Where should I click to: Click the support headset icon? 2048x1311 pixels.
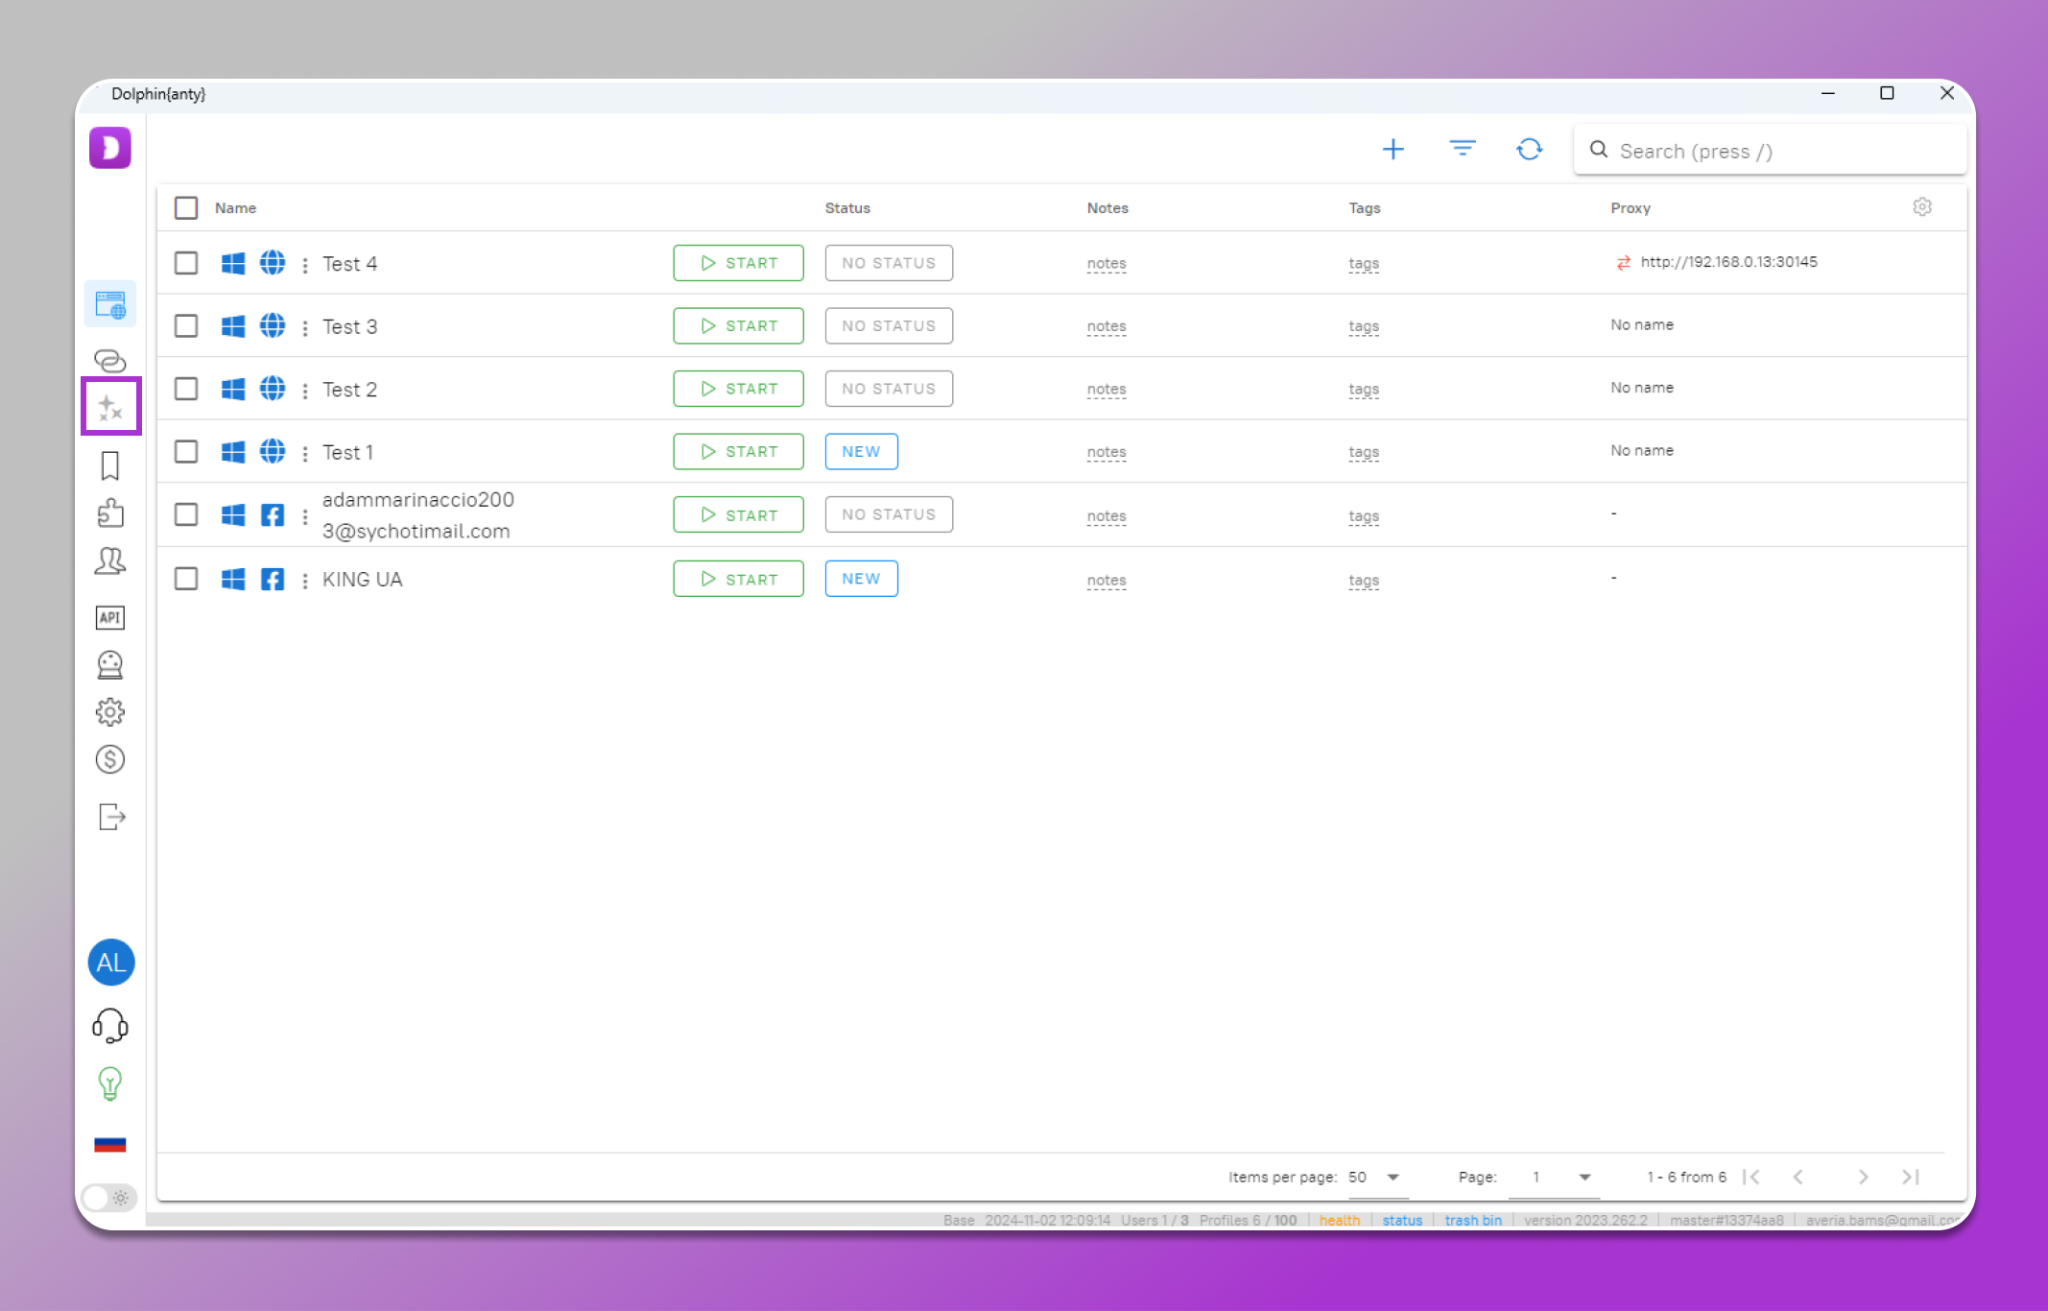110,1023
